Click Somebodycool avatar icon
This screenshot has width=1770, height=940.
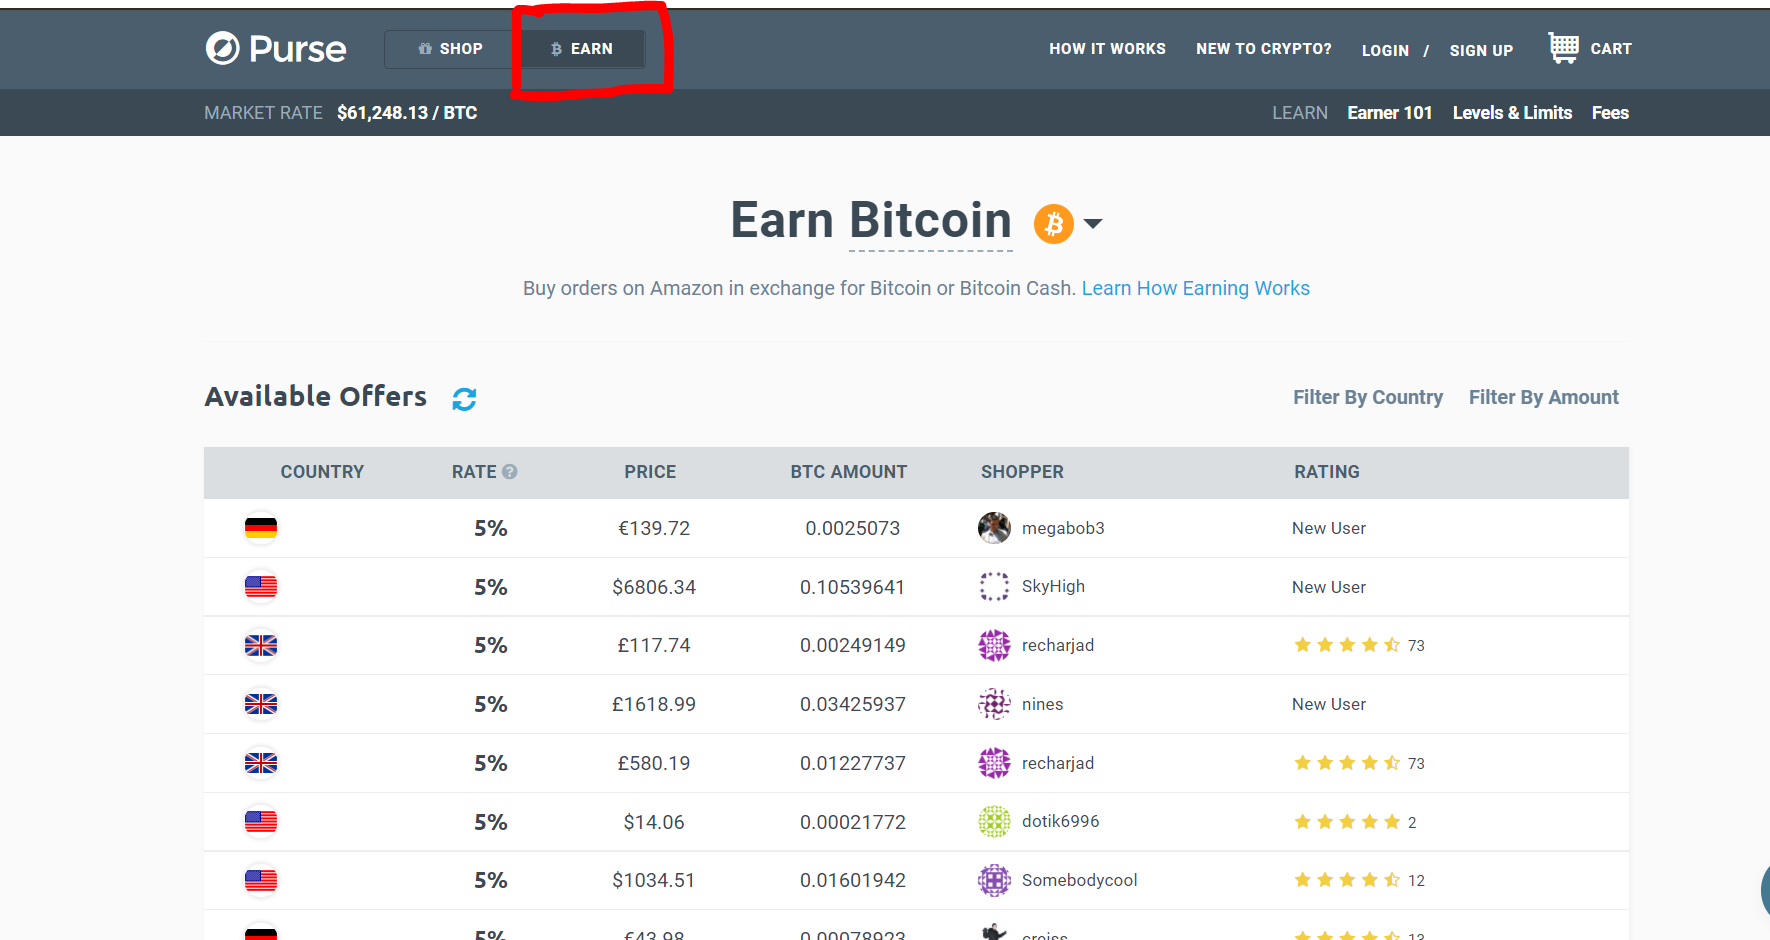994,880
